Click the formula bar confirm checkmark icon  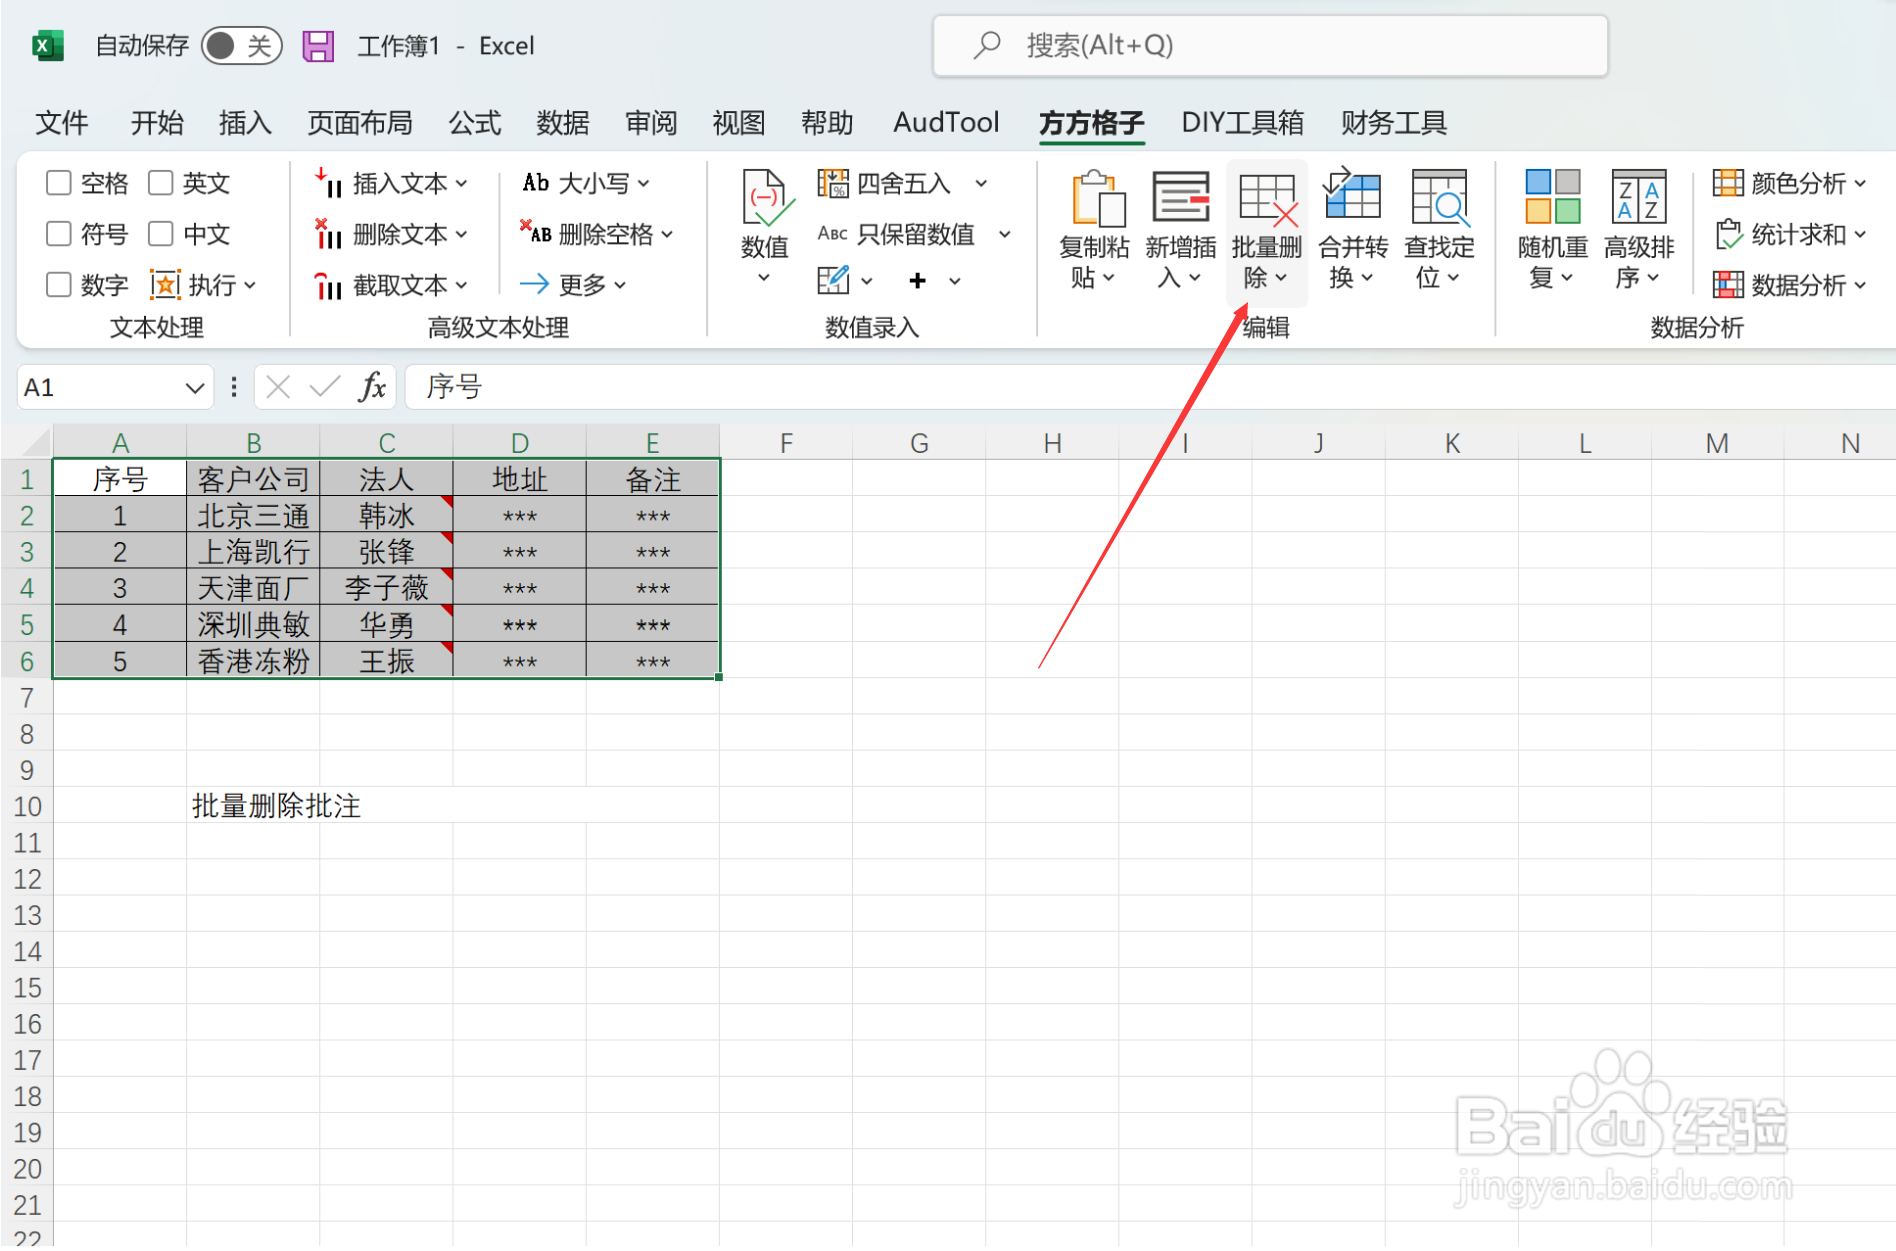(324, 387)
